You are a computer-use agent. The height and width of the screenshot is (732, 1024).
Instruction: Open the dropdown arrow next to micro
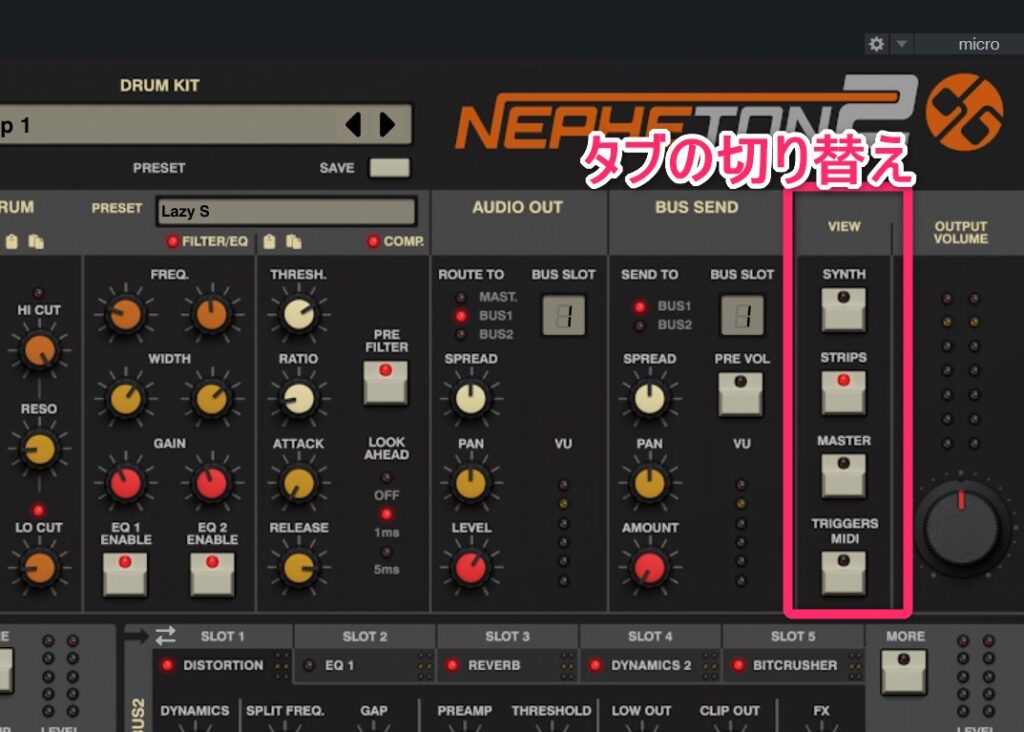901,44
